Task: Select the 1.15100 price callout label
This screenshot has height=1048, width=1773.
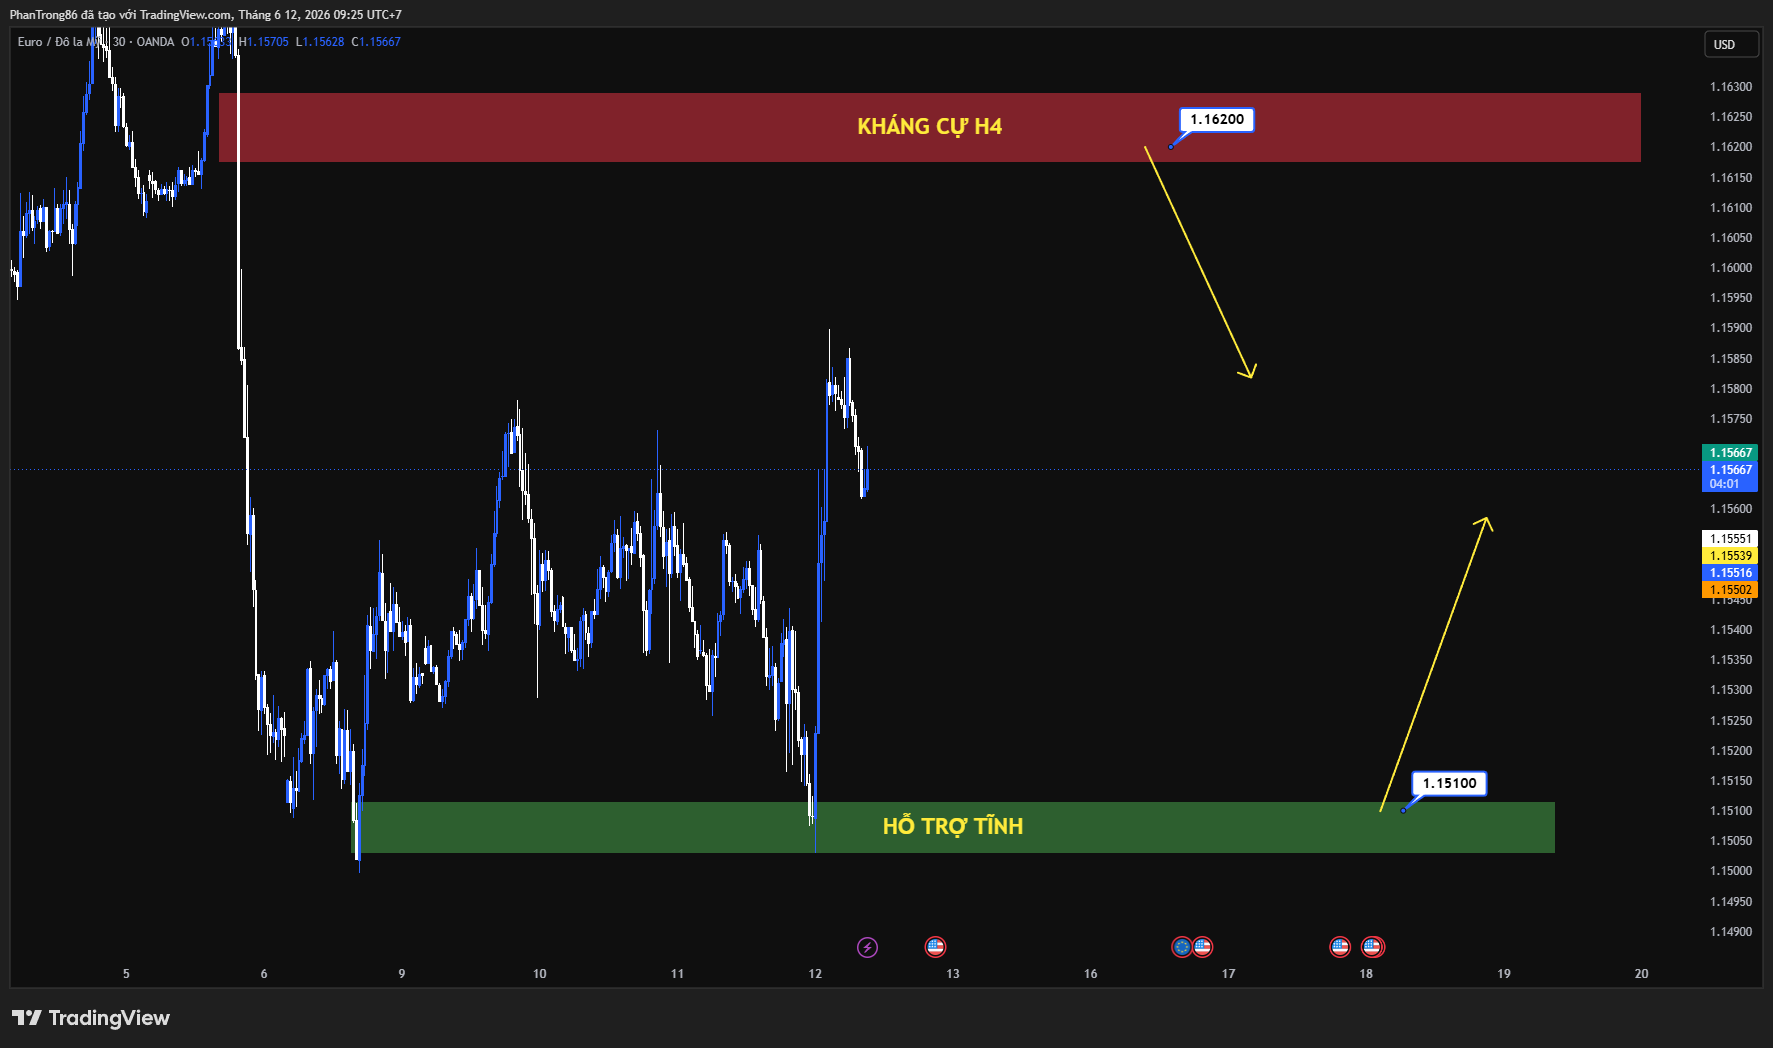Action: (1449, 783)
